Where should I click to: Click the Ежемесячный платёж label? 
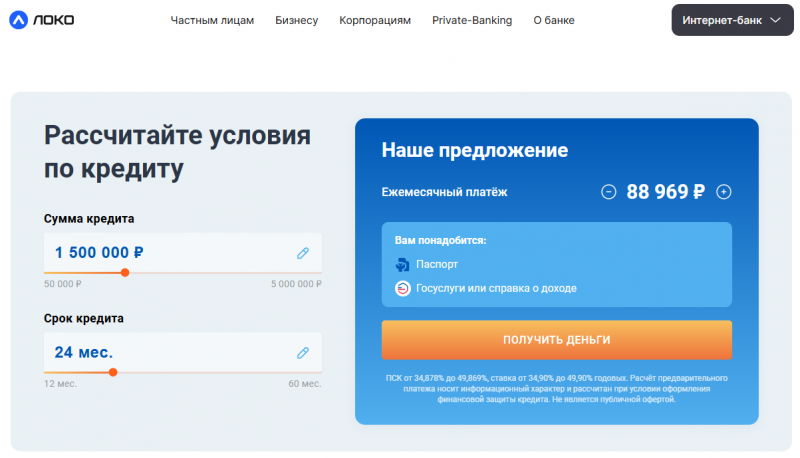444,192
